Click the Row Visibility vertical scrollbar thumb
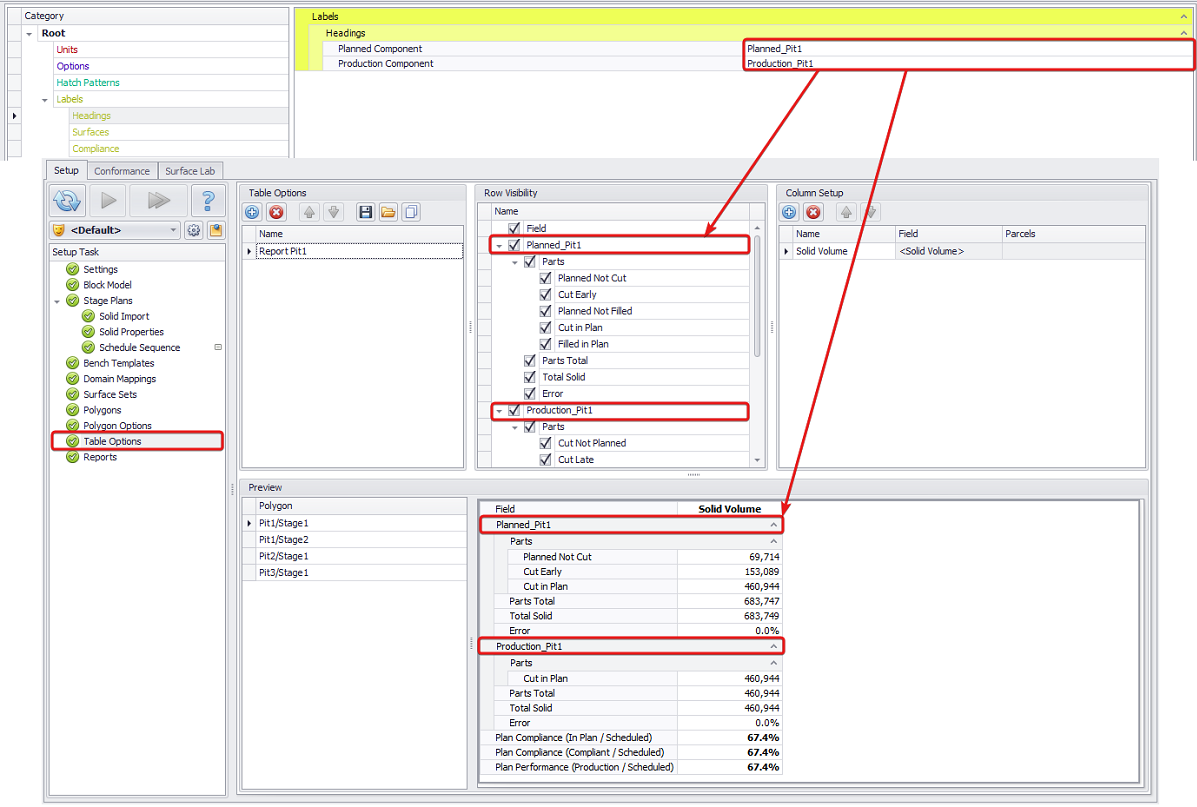The width and height of the screenshot is (1197, 807). click(x=757, y=295)
